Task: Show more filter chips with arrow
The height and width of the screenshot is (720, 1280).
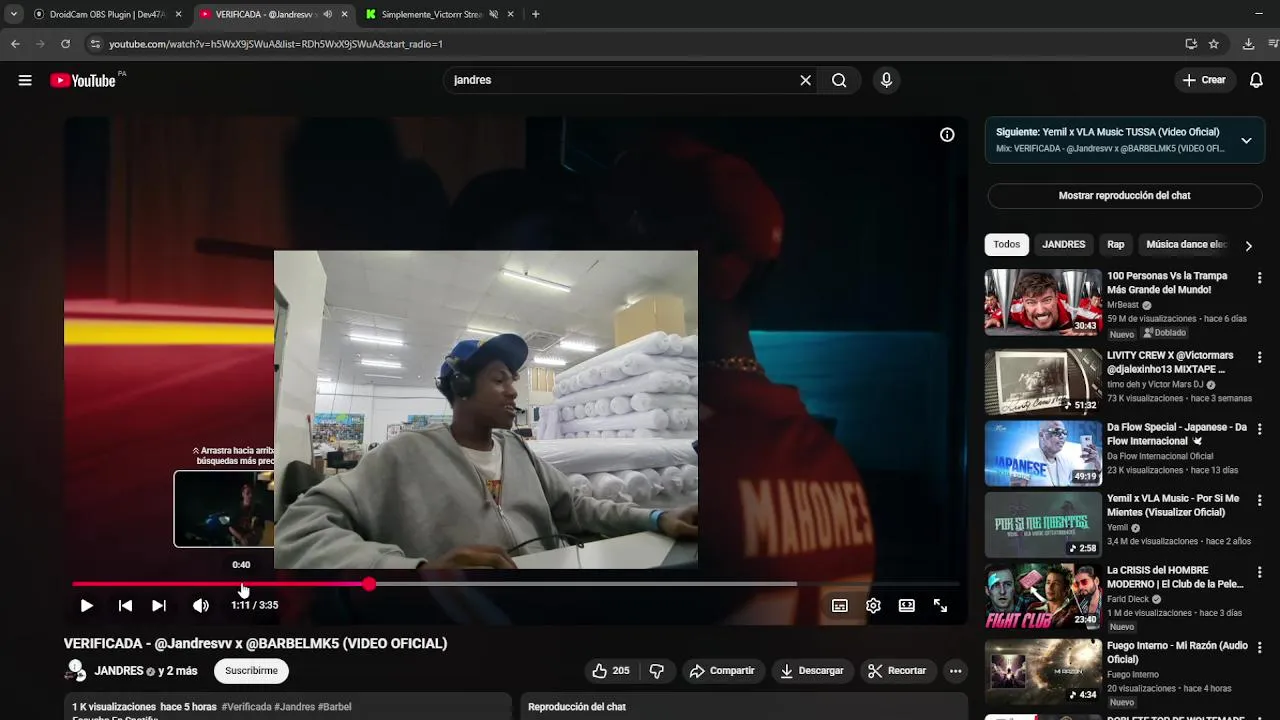Action: click(1248, 245)
